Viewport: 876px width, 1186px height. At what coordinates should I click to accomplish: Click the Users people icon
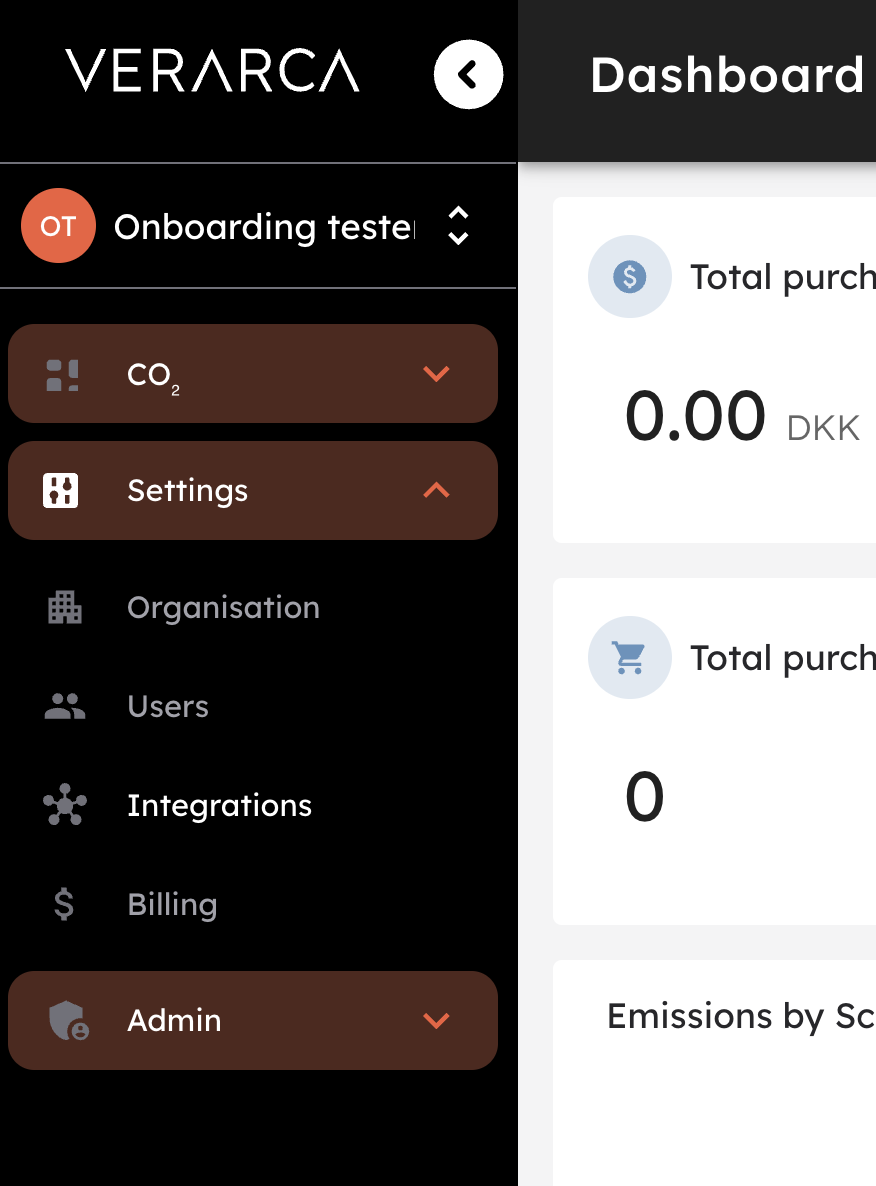tap(64, 706)
